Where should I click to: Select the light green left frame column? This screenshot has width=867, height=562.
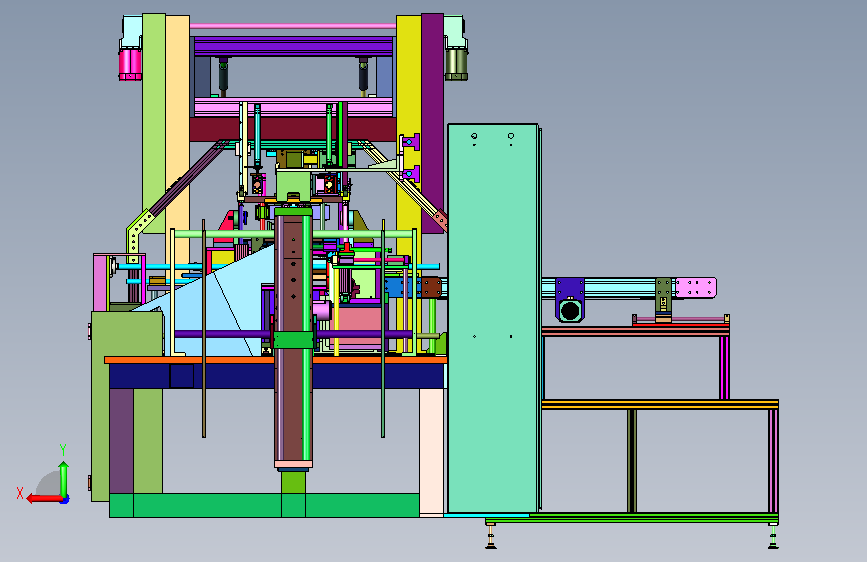click(x=154, y=123)
